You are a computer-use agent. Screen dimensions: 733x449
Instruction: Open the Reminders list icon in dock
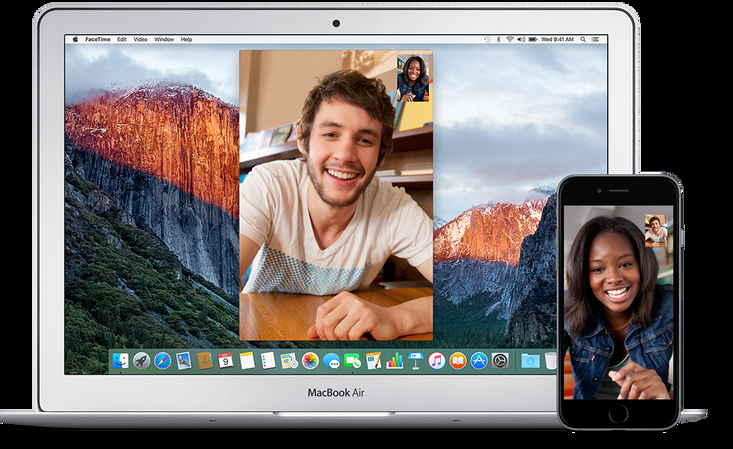tap(268, 361)
